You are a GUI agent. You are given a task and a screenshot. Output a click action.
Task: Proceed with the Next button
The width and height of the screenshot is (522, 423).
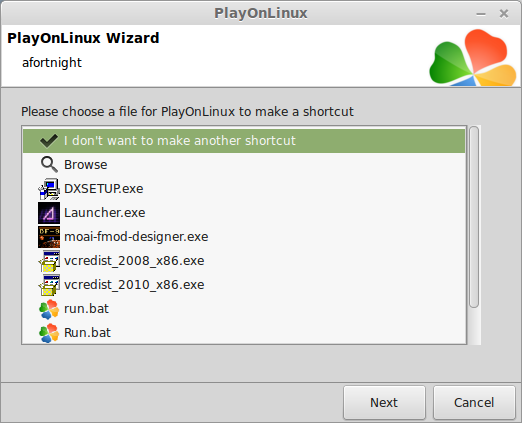(384, 402)
